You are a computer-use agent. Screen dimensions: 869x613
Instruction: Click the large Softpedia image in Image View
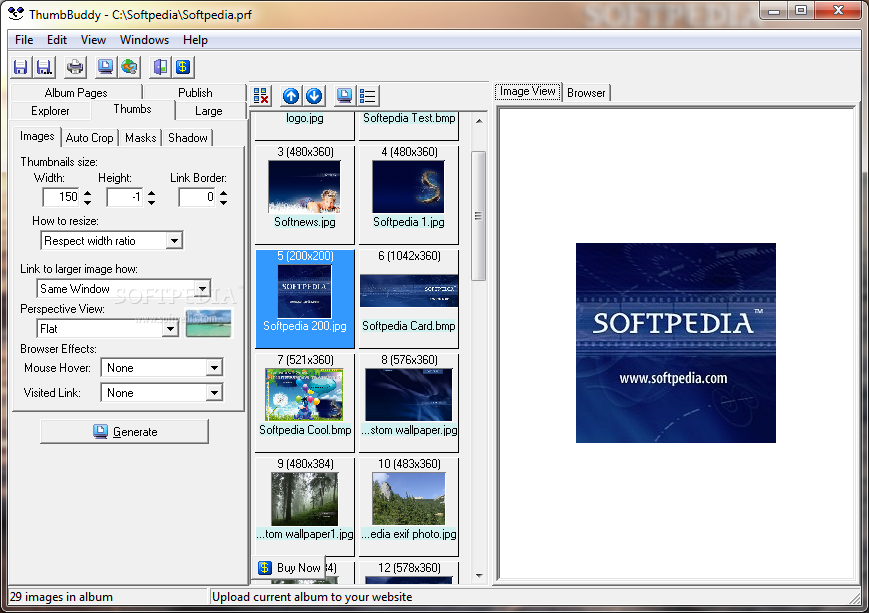[x=676, y=343]
